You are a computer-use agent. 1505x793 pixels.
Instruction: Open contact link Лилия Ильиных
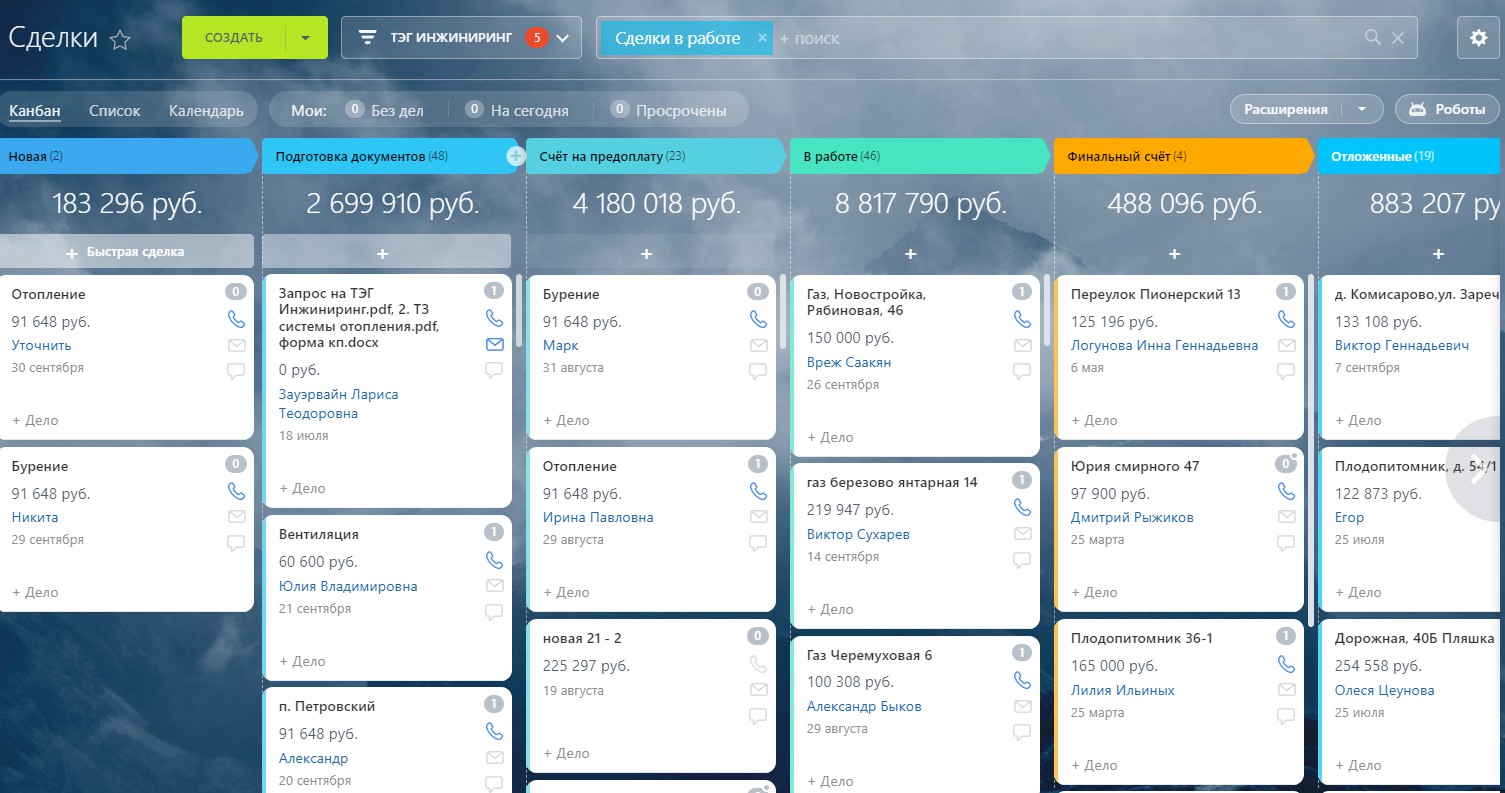click(x=1123, y=690)
